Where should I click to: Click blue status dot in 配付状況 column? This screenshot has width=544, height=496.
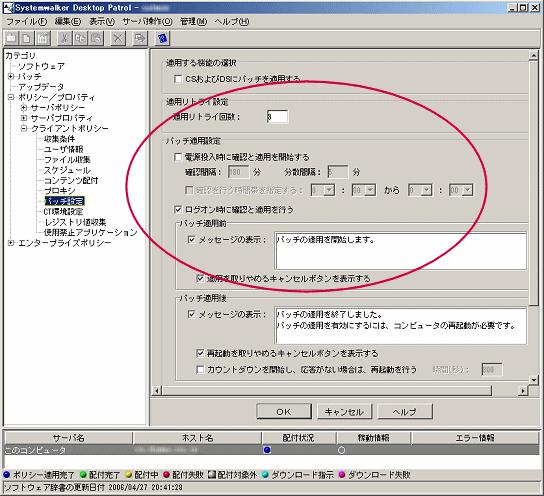(267, 450)
